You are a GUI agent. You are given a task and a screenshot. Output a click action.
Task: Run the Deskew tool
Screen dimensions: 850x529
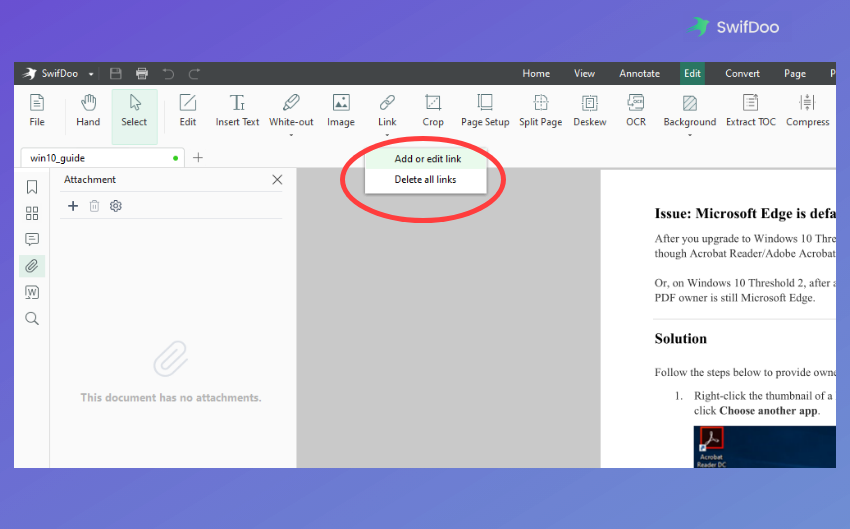click(x=590, y=111)
